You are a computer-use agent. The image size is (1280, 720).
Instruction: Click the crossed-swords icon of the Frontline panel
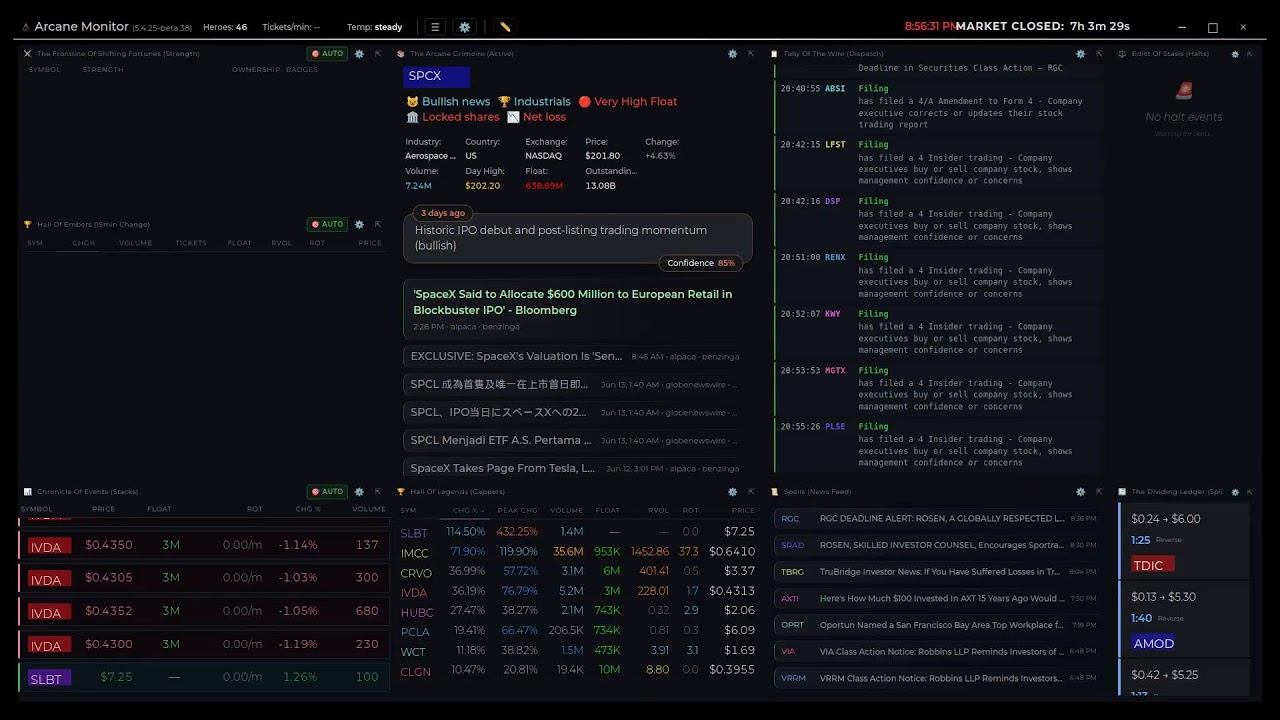point(27,54)
